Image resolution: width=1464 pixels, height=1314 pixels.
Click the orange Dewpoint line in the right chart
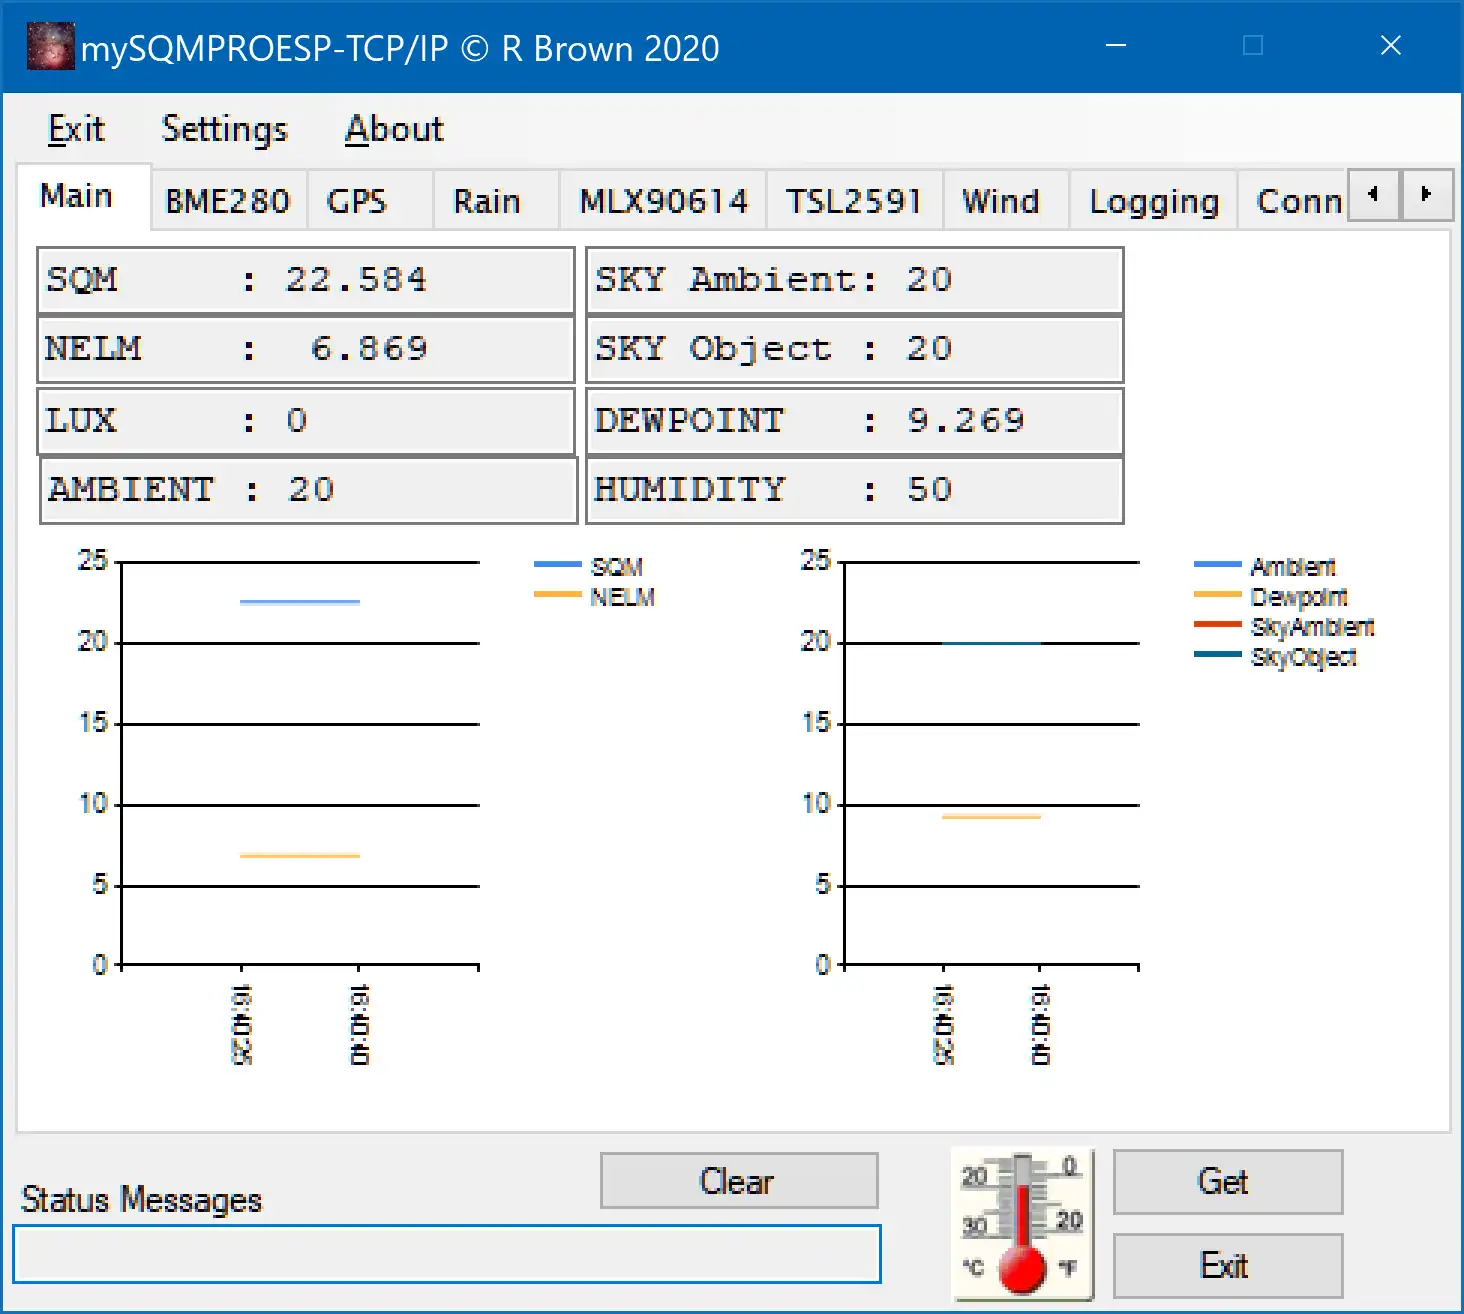point(992,817)
